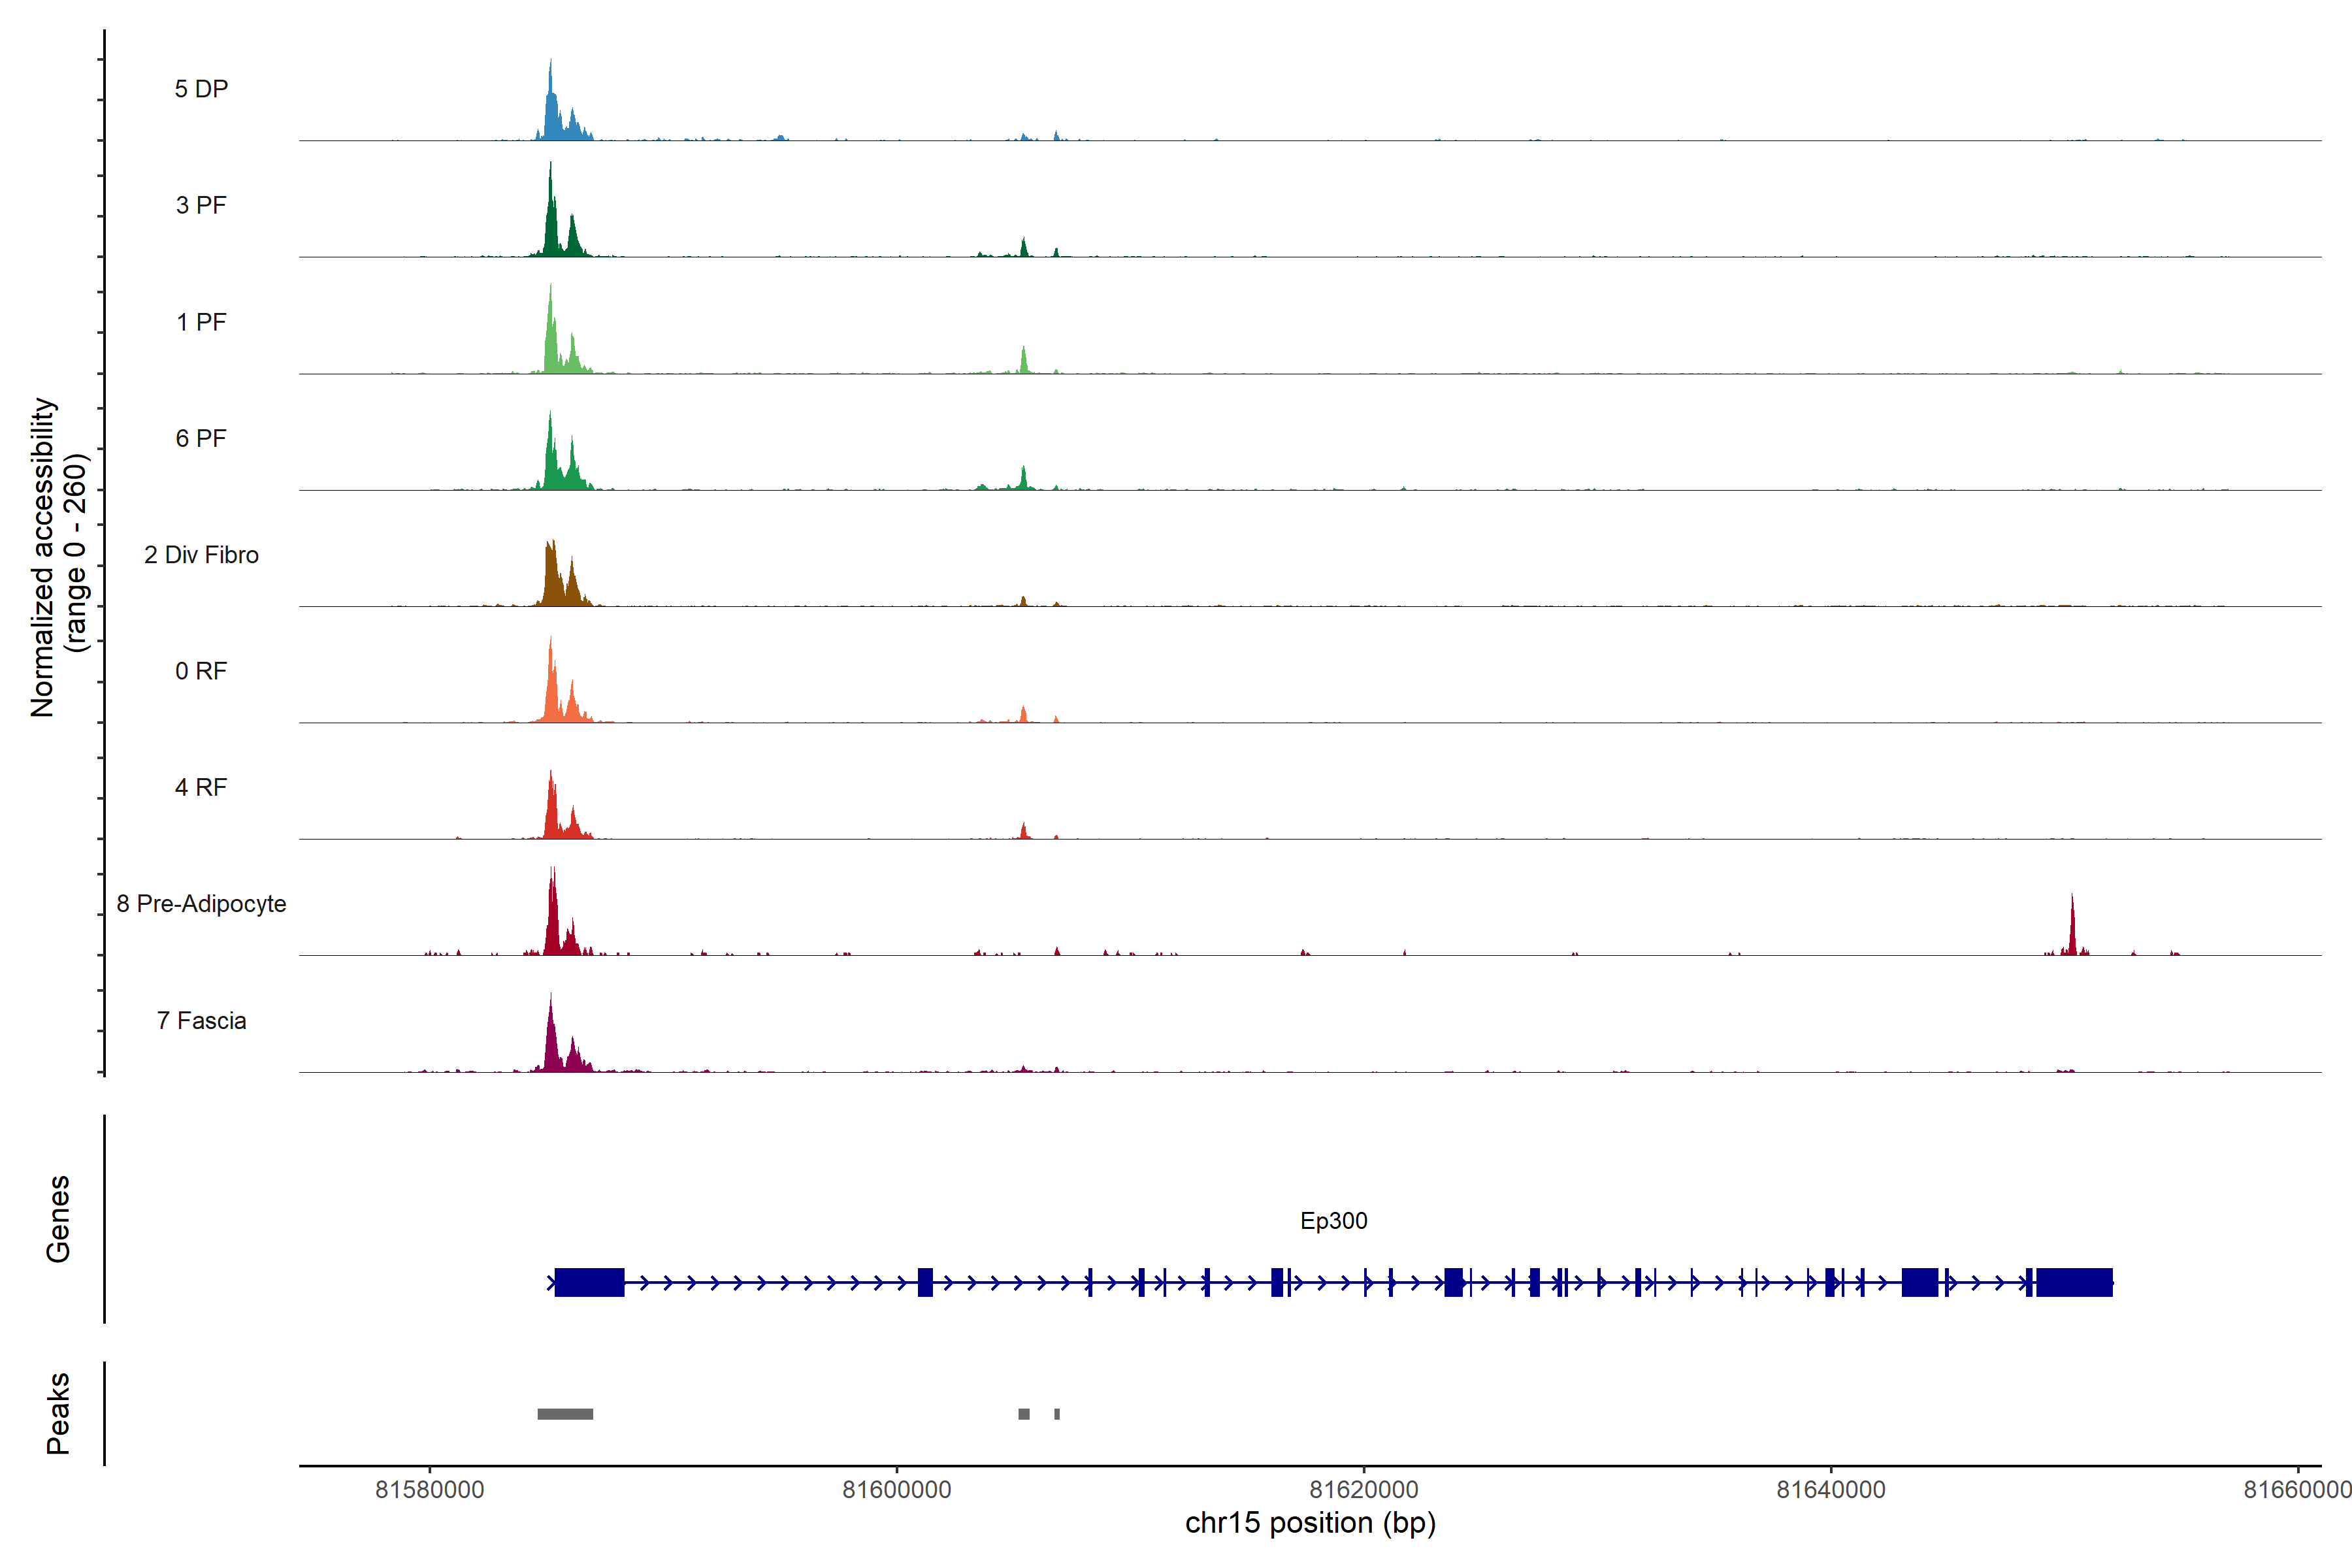2352x1568 pixels.
Task: Click the 5 DP track label
Action: pyautogui.click(x=201, y=89)
